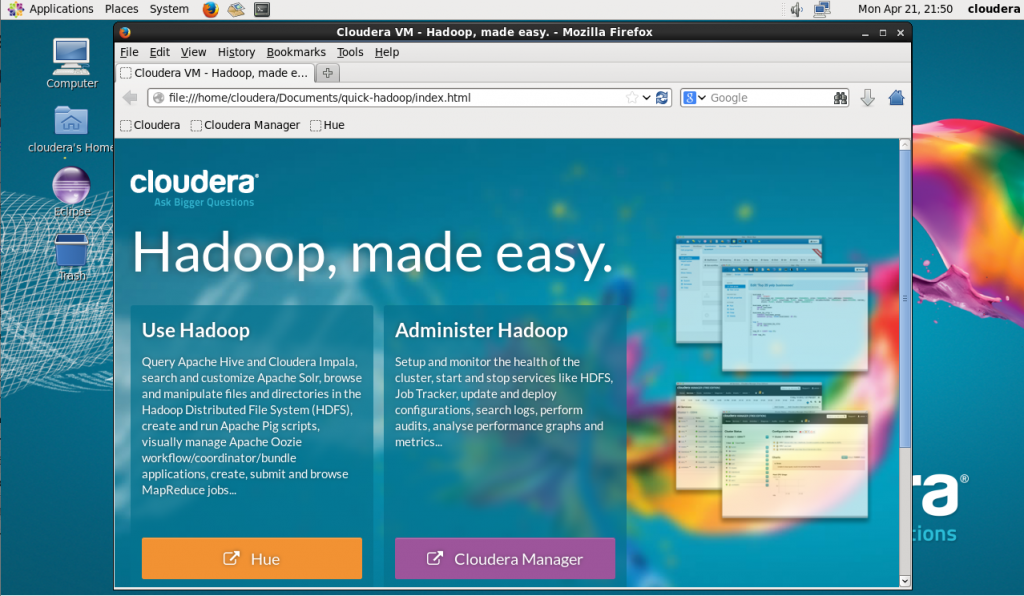The width and height of the screenshot is (1024, 596).
Task: Open the Tools menu
Action: [x=350, y=52]
